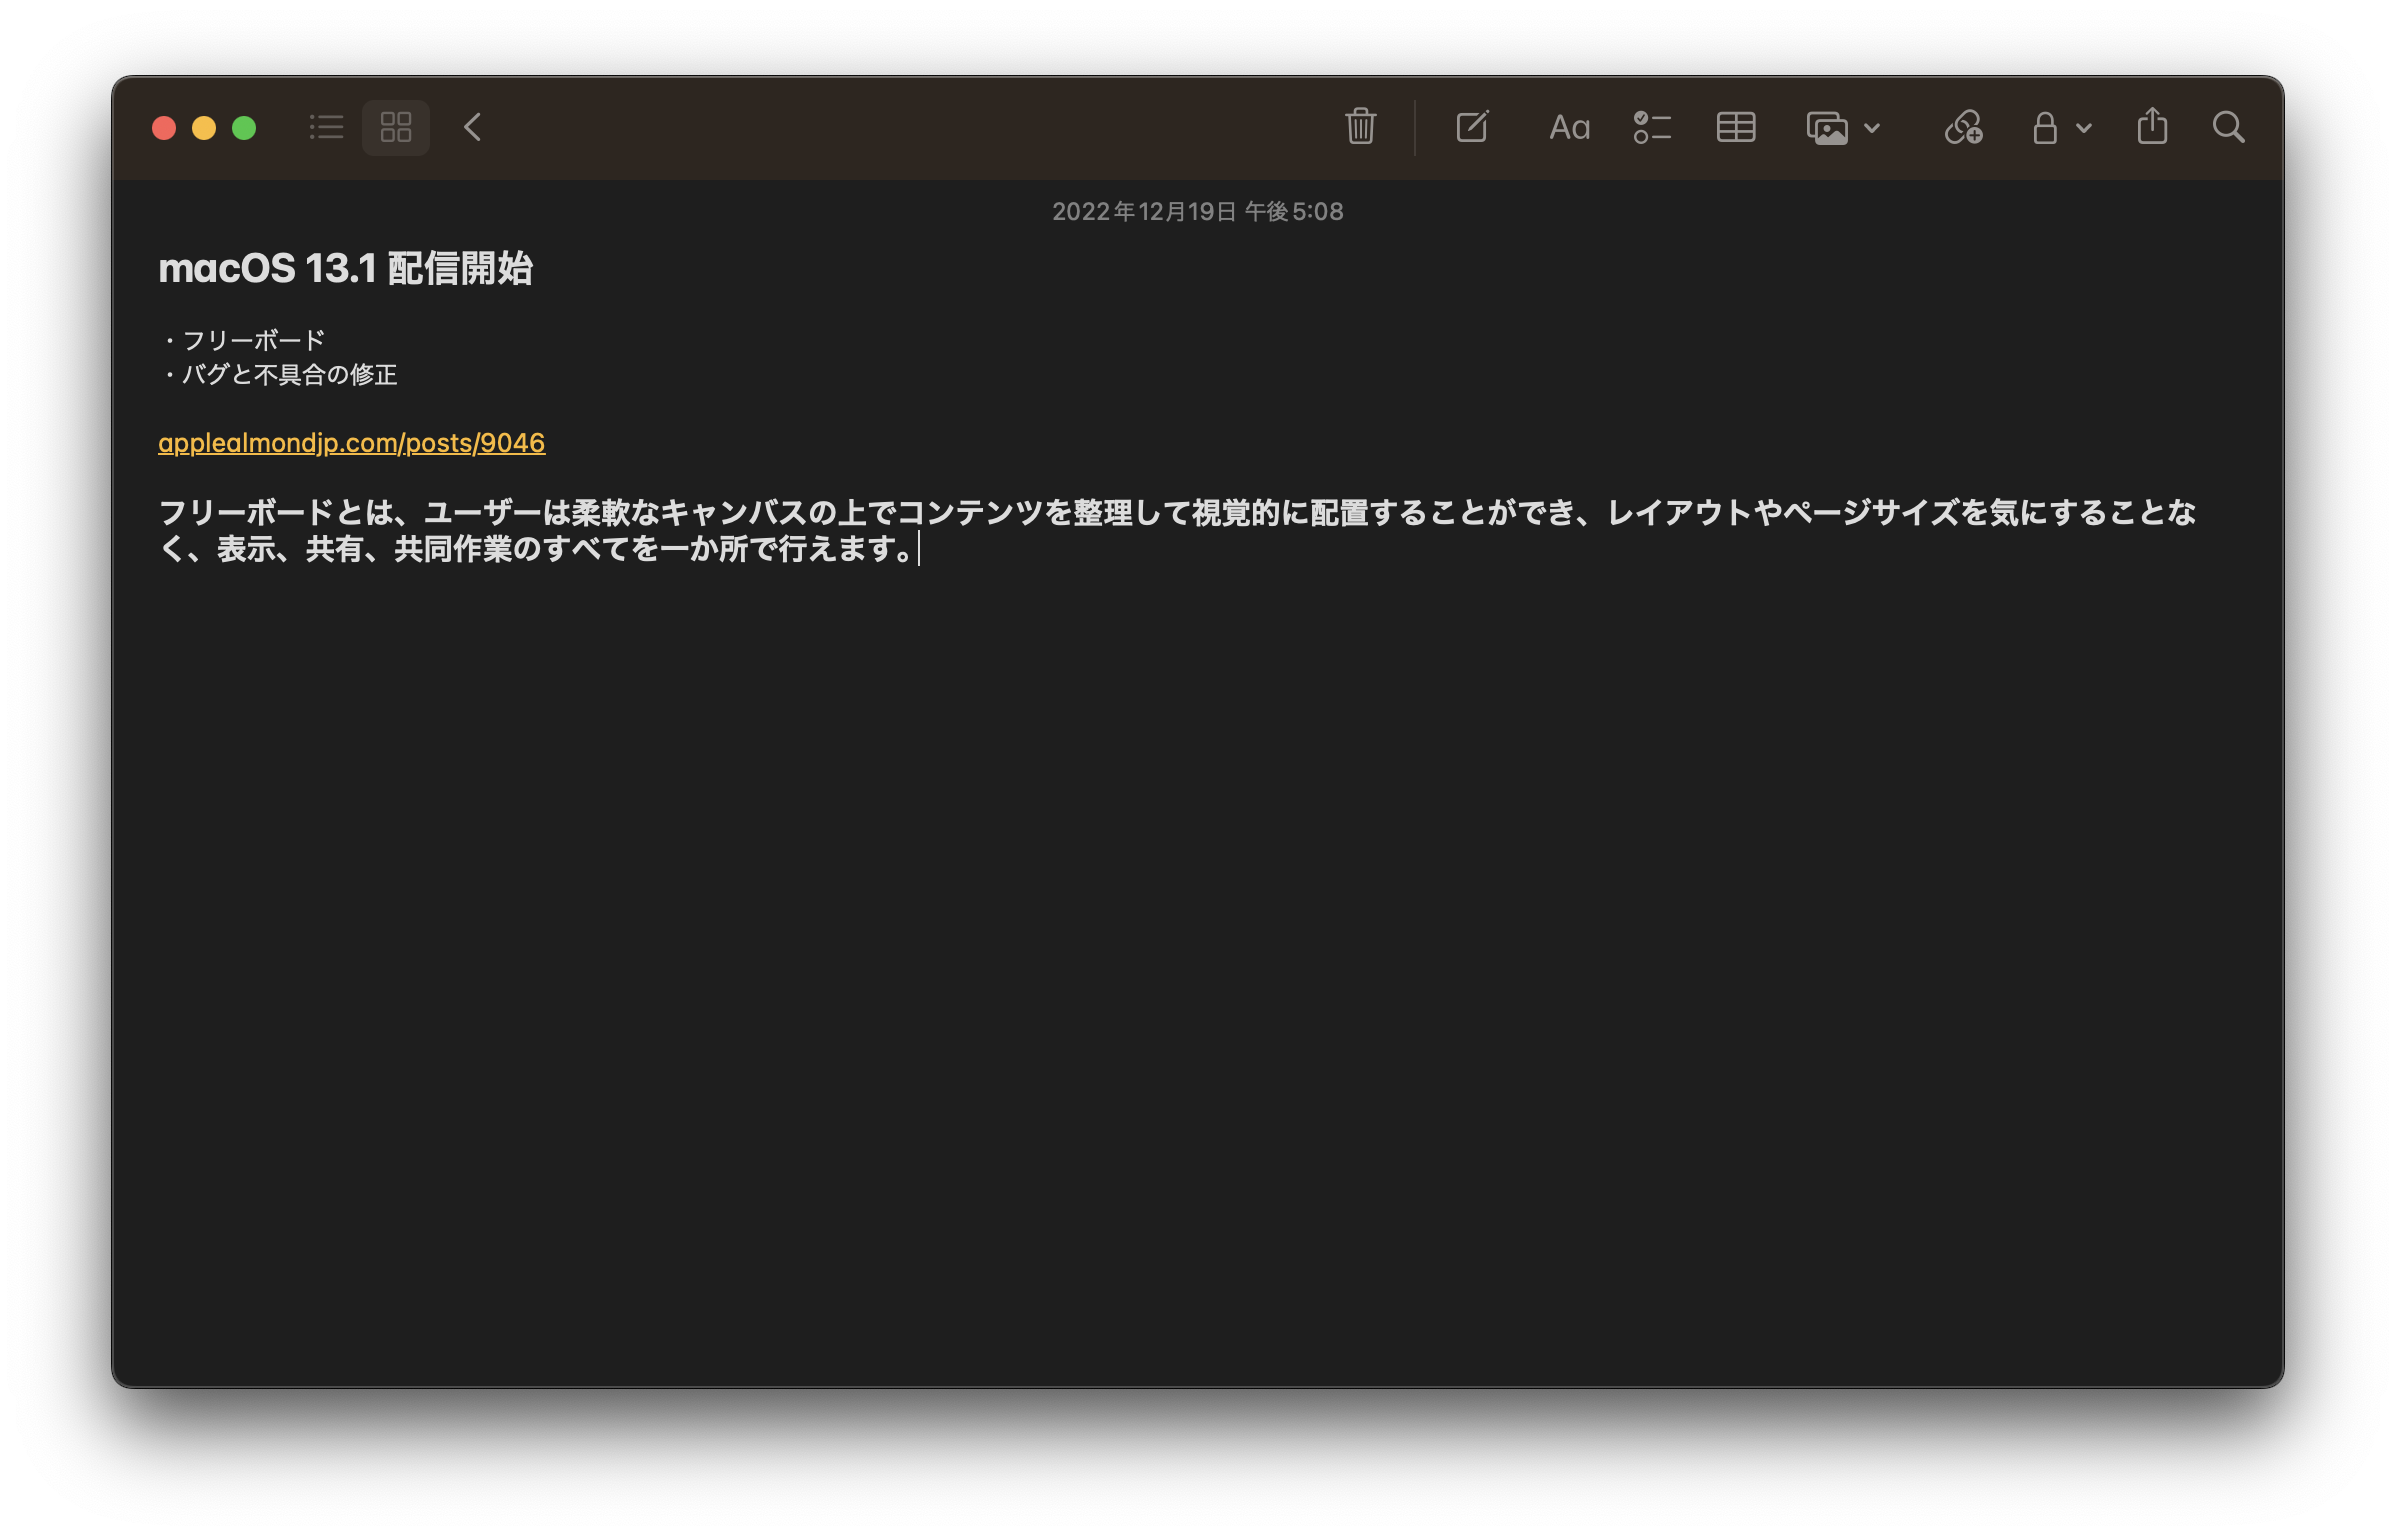
Task: Open applealmondjp.com/posts/9046 link
Action: [352, 443]
